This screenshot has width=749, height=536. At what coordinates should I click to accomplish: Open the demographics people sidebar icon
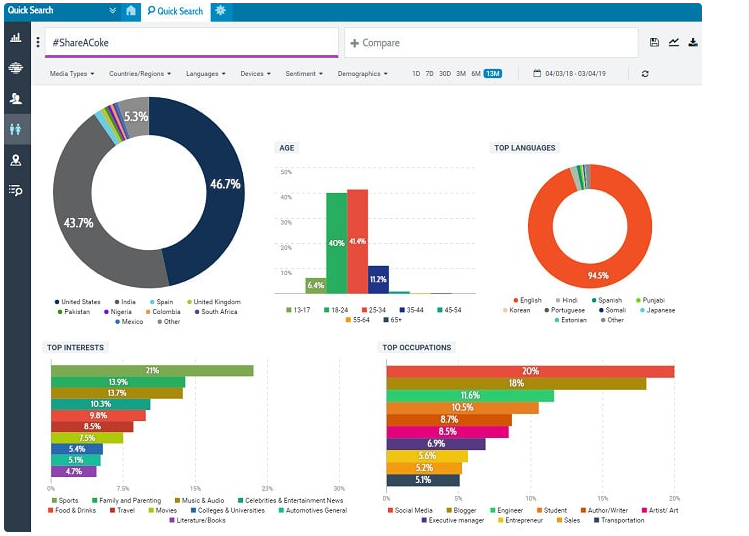pyautogui.click(x=16, y=129)
